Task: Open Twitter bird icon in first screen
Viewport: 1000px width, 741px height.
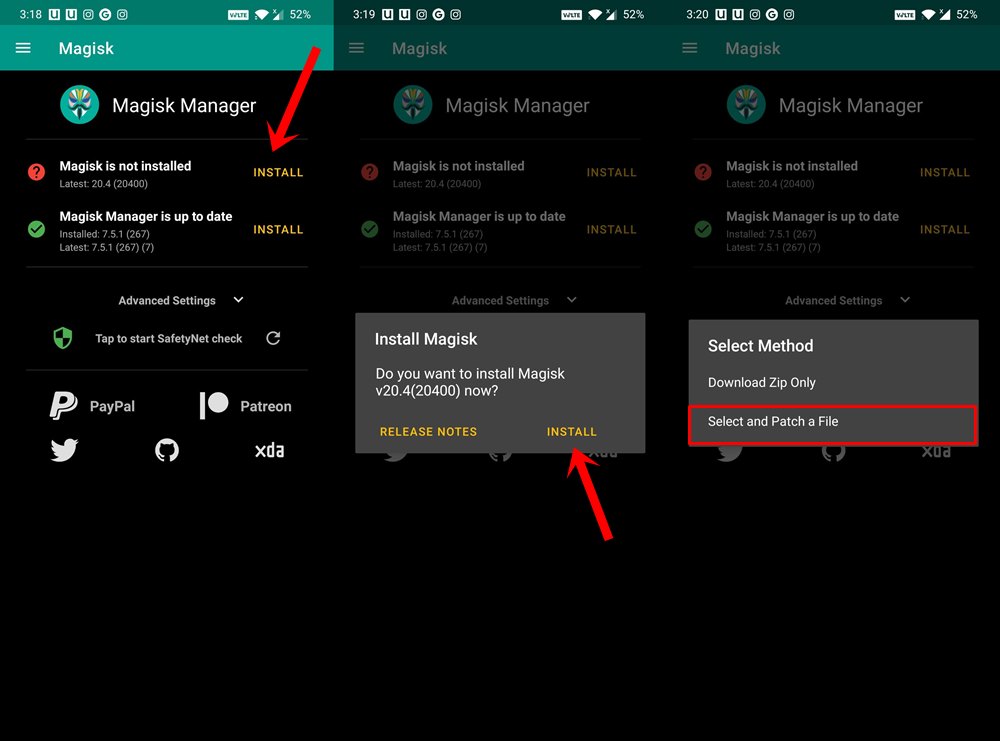Action: (x=64, y=450)
